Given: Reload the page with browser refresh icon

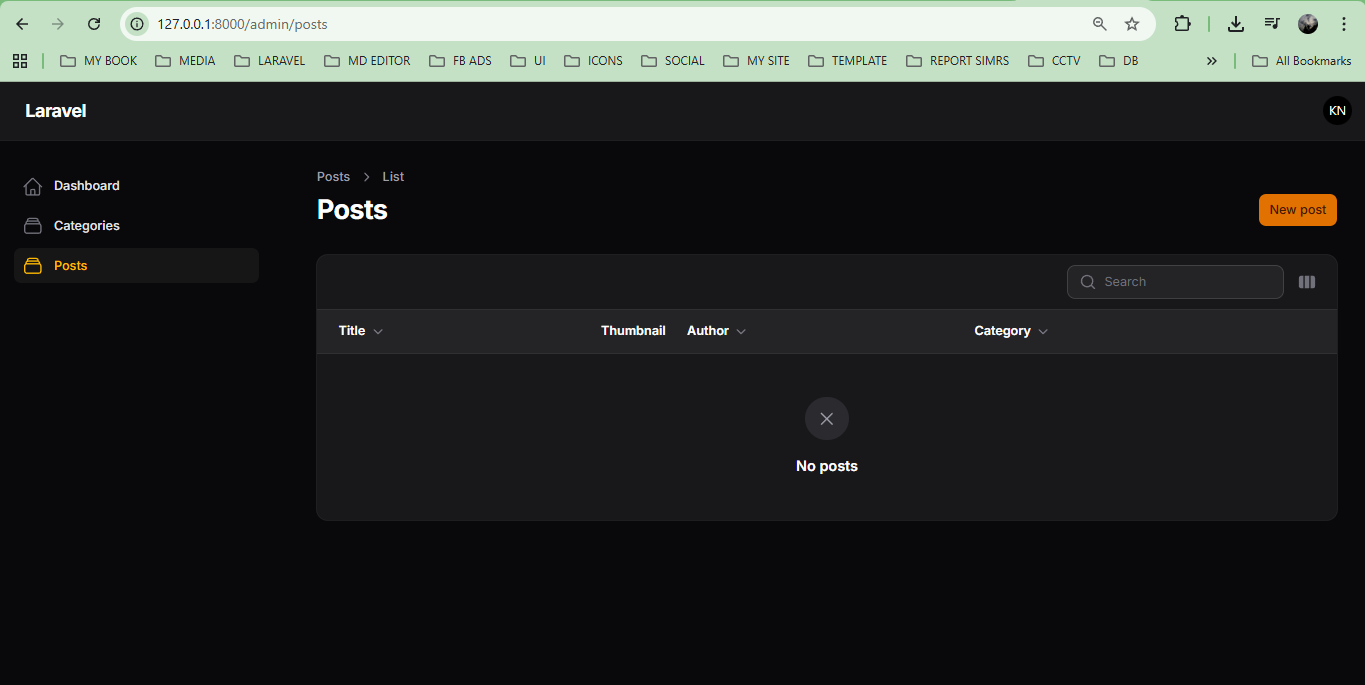Looking at the screenshot, I should point(94,24).
